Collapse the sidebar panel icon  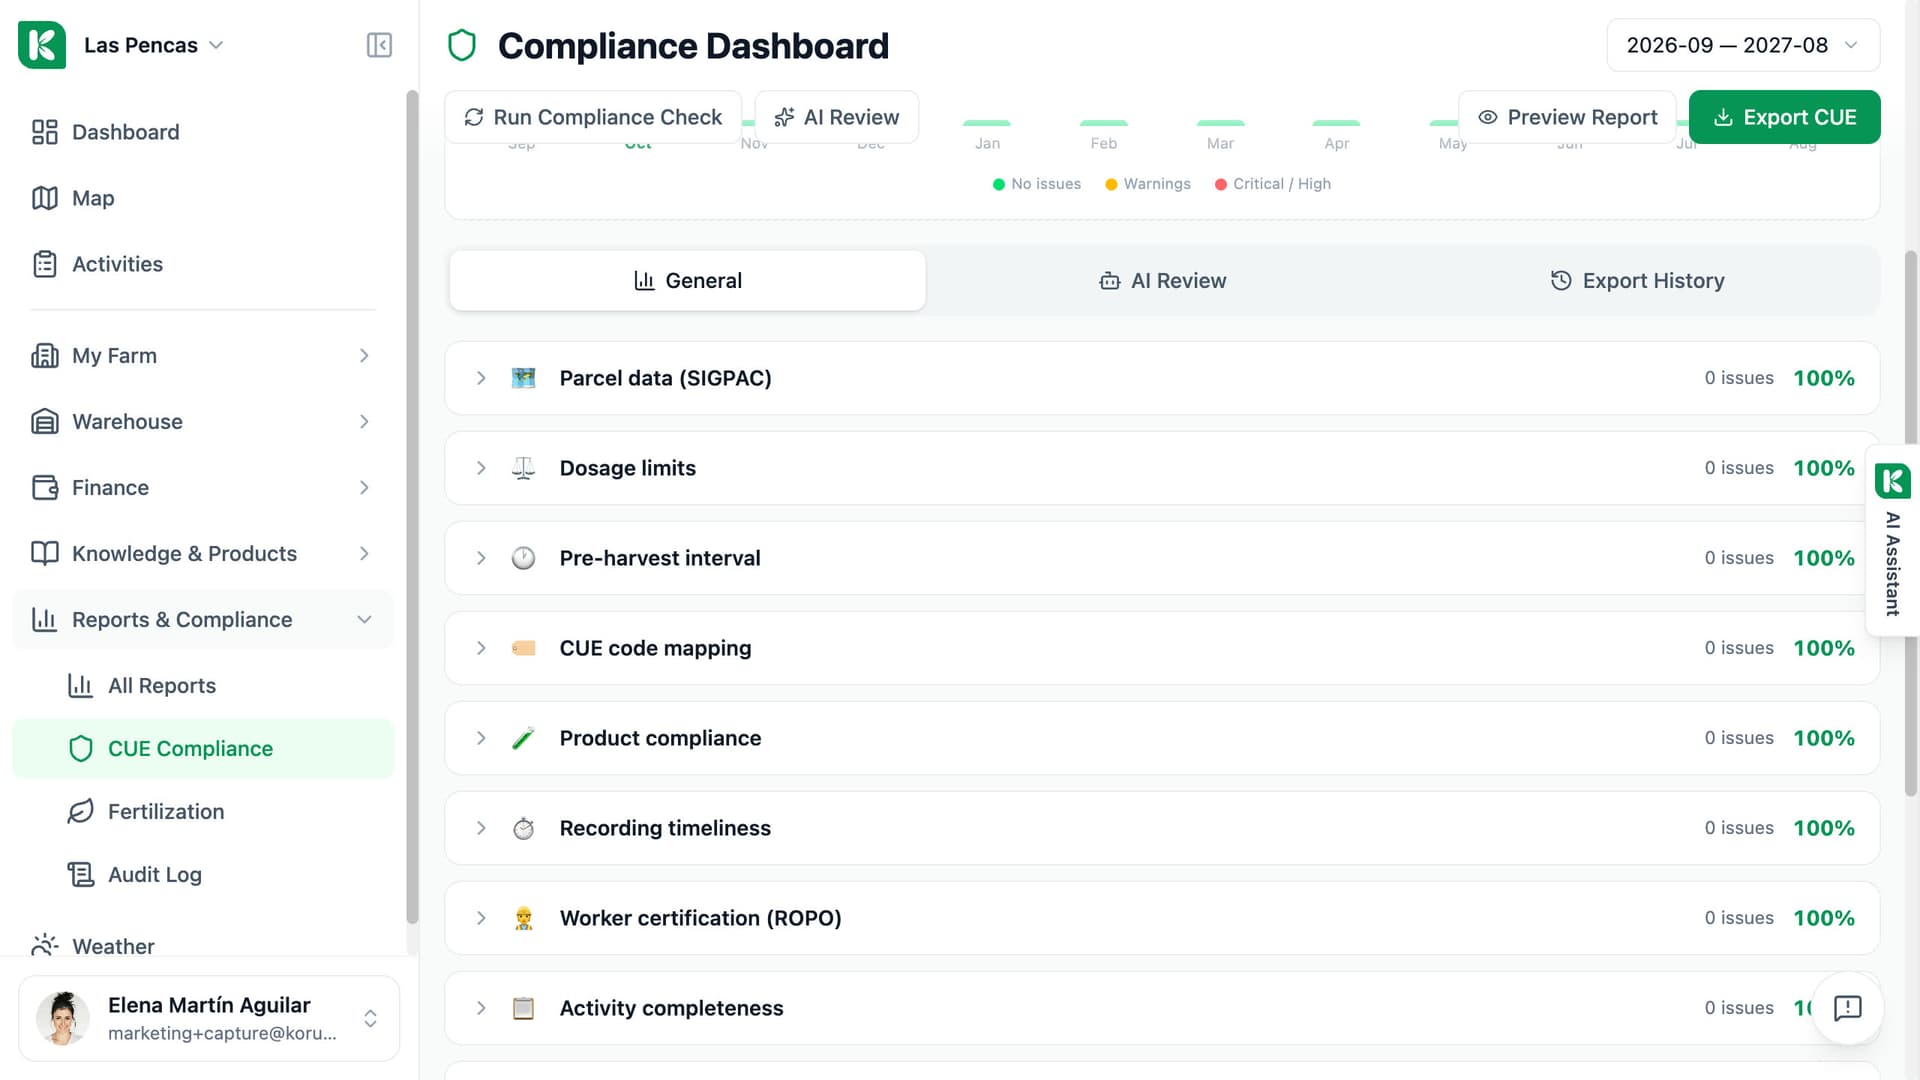(379, 45)
